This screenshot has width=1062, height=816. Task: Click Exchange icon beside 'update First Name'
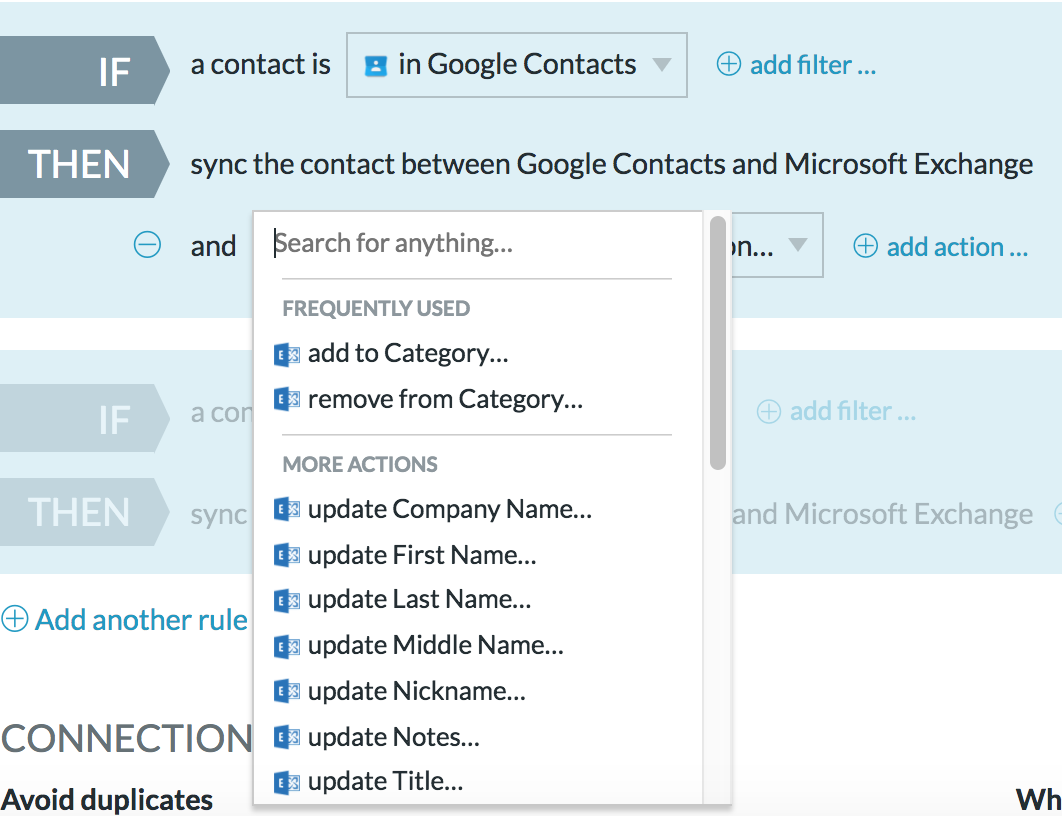coord(286,555)
